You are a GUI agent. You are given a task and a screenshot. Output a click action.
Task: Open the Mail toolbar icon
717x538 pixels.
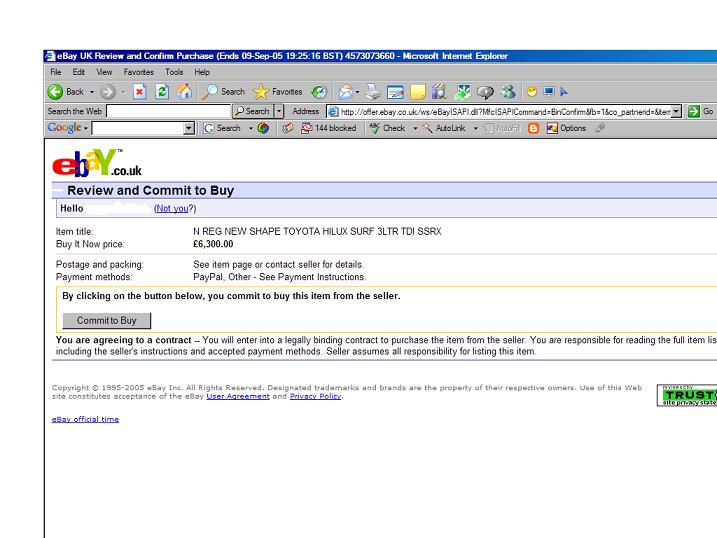click(347, 91)
